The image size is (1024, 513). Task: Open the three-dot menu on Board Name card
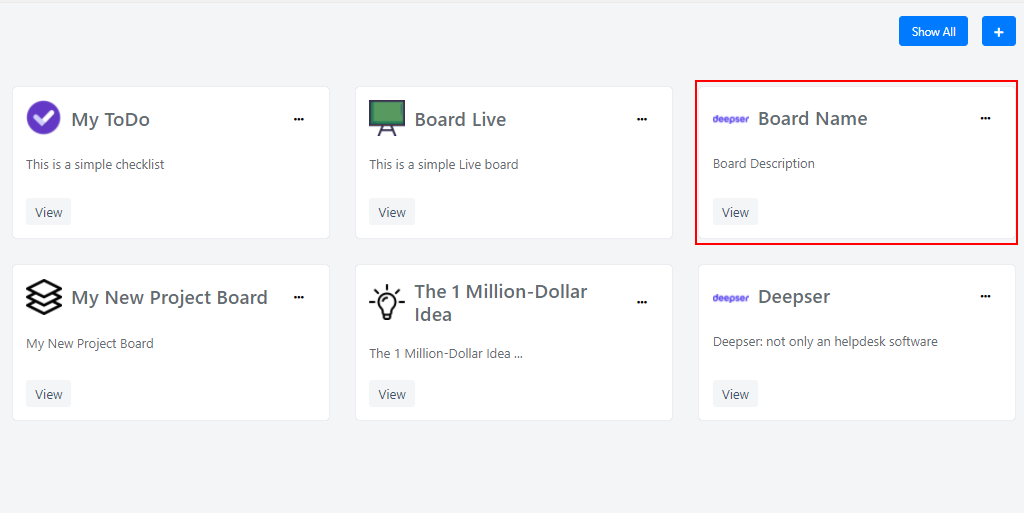985,118
